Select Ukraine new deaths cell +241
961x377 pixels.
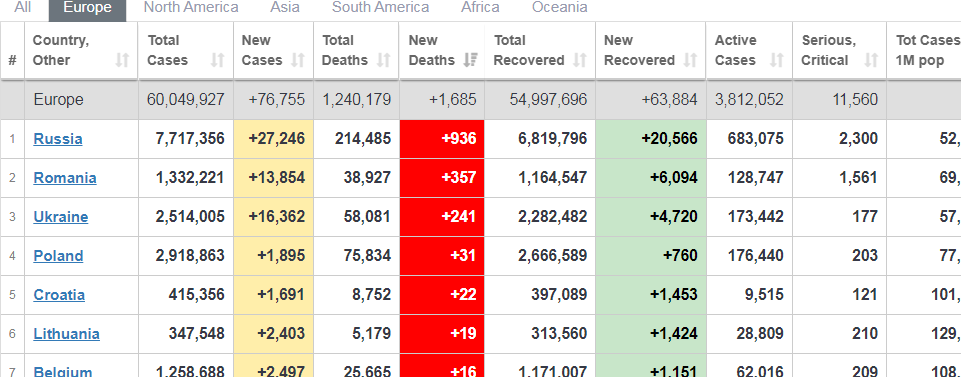[442, 217]
